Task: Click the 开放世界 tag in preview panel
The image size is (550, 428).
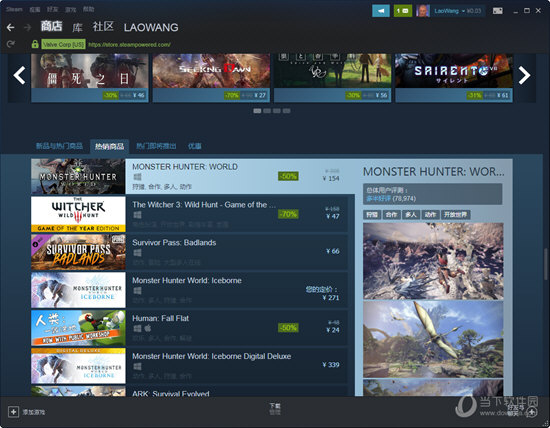Action: pos(455,215)
